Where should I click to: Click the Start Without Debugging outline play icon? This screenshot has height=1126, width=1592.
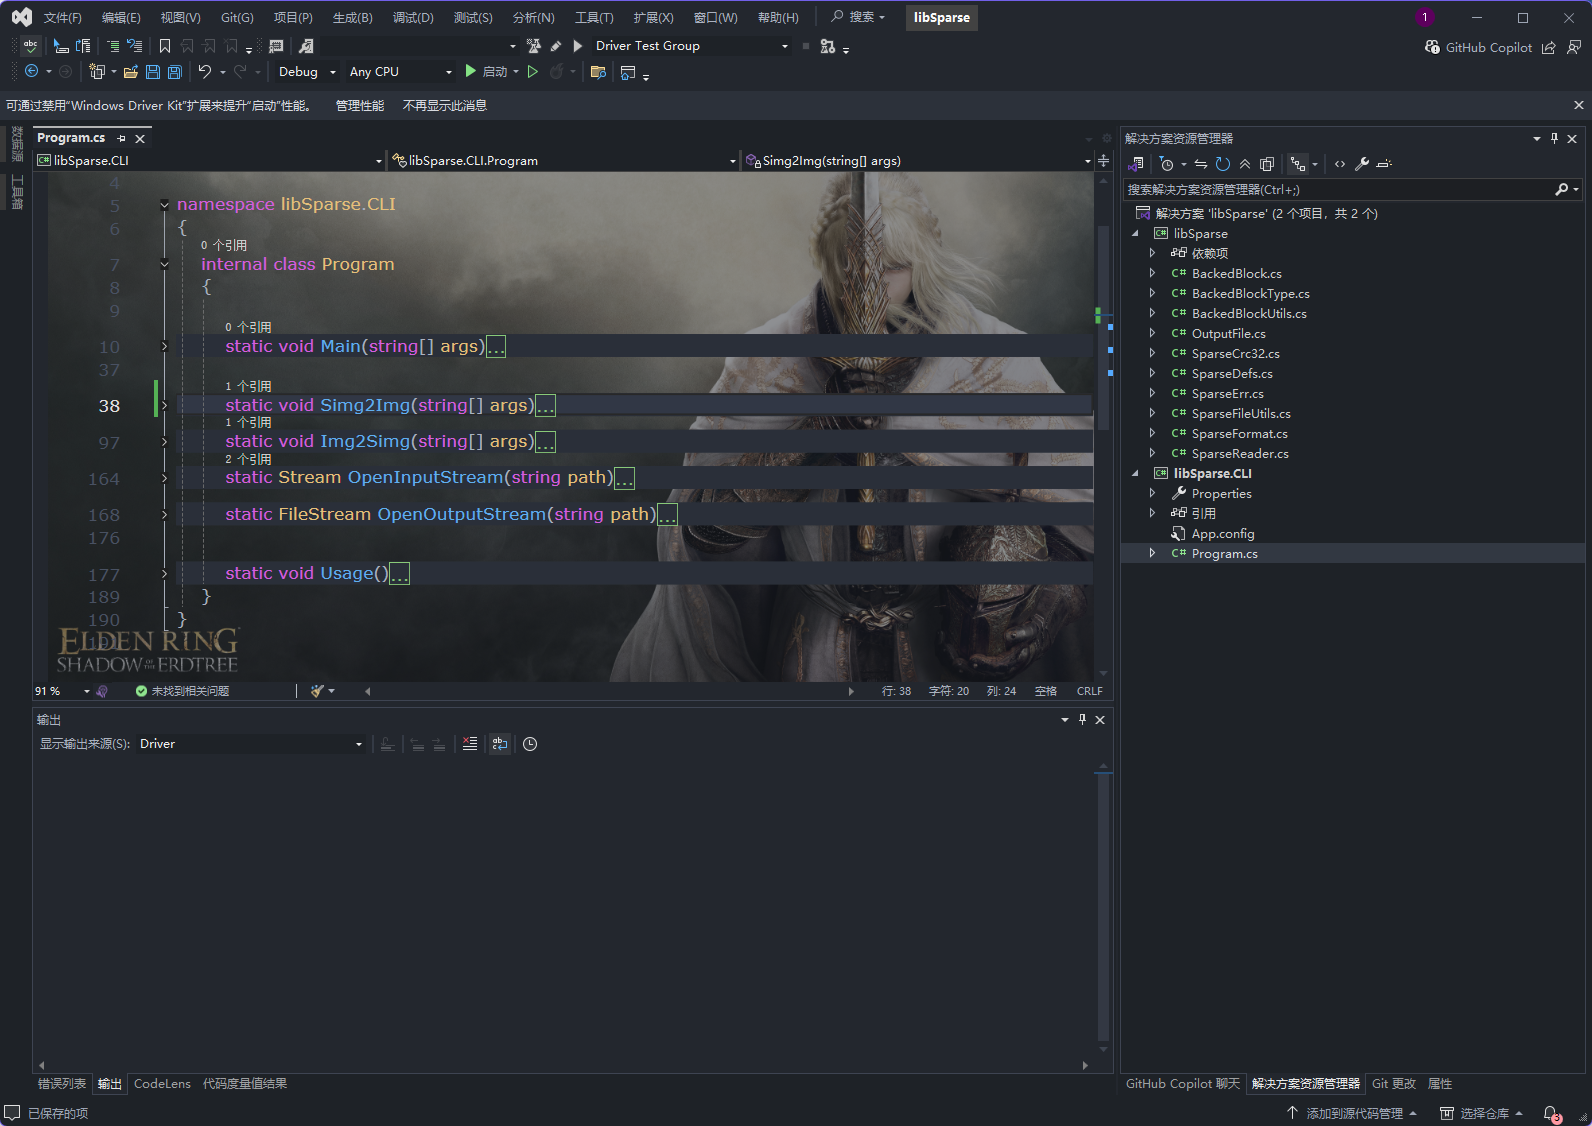(x=533, y=71)
